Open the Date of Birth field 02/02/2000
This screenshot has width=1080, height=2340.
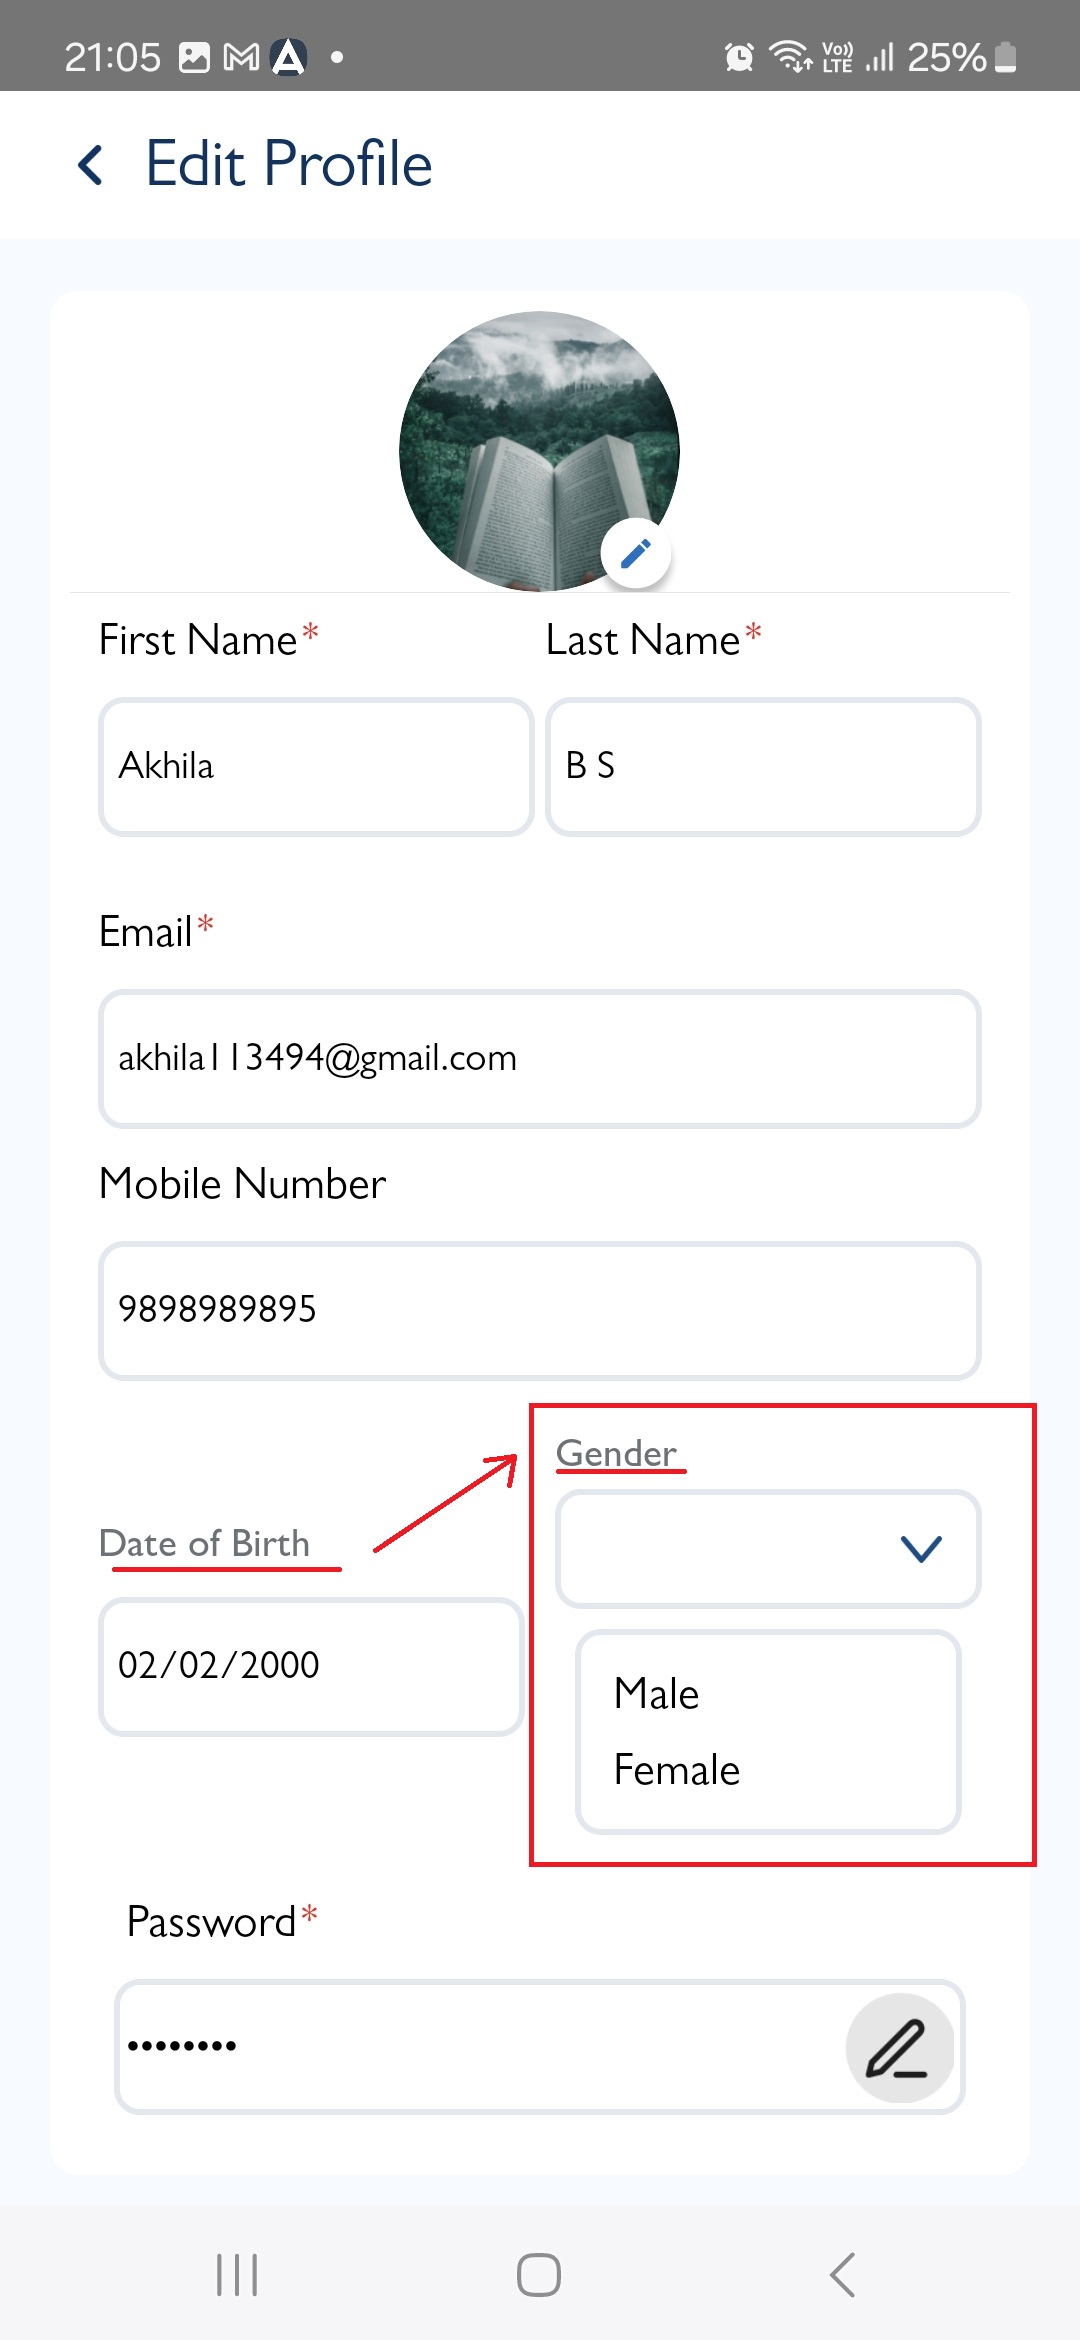[x=311, y=1667]
